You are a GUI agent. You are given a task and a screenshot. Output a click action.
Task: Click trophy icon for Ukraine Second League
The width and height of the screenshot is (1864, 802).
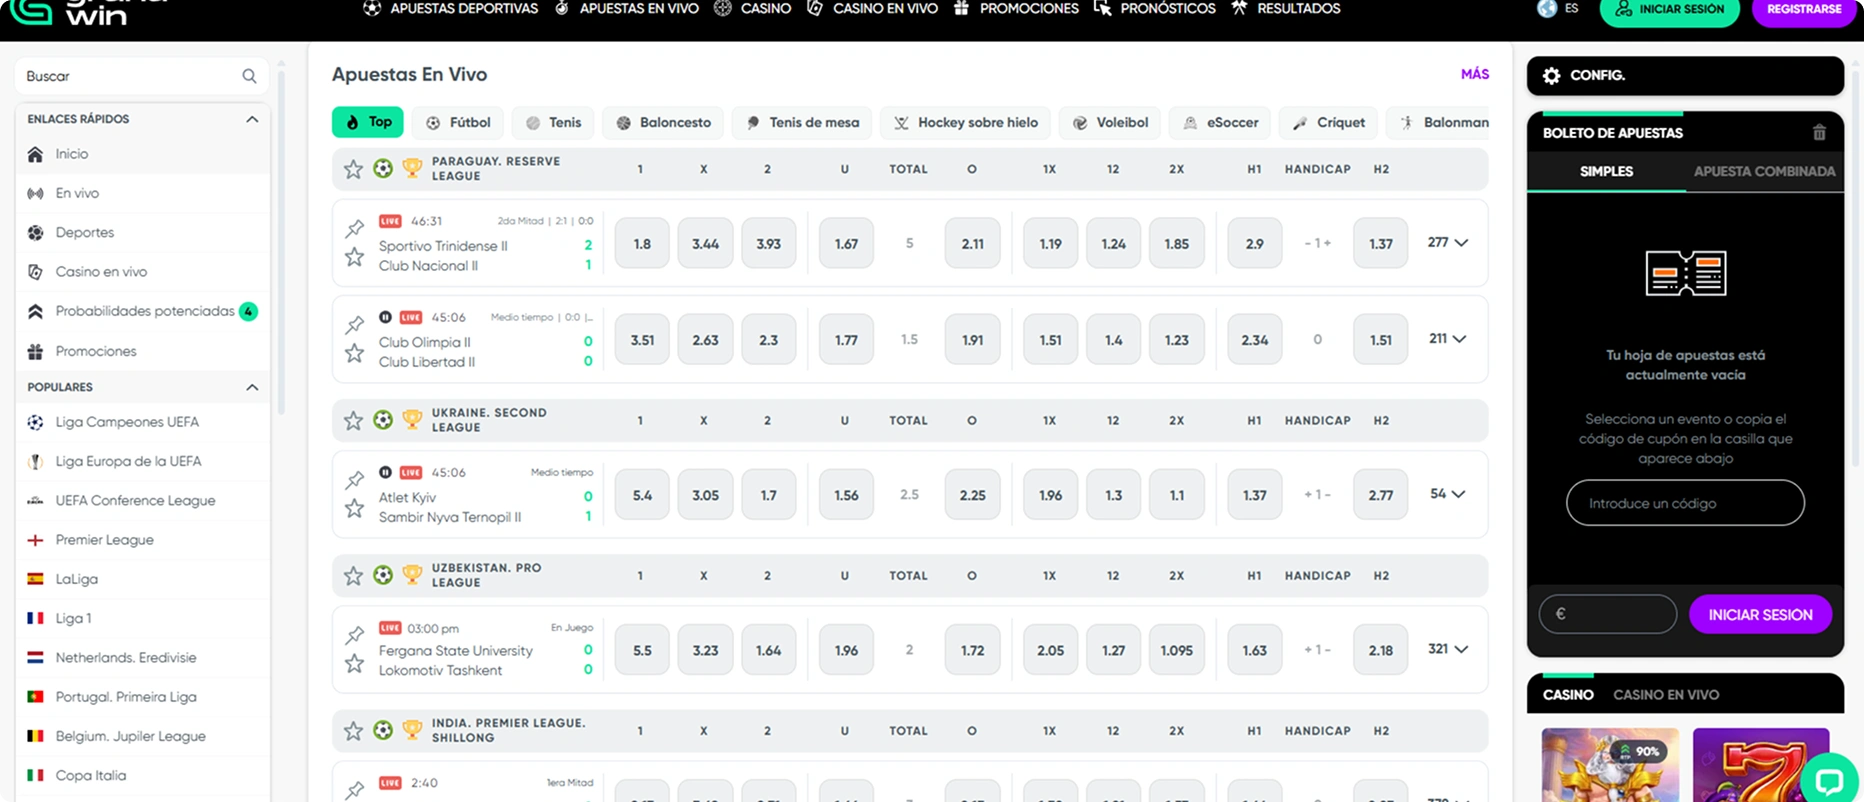[412, 420]
